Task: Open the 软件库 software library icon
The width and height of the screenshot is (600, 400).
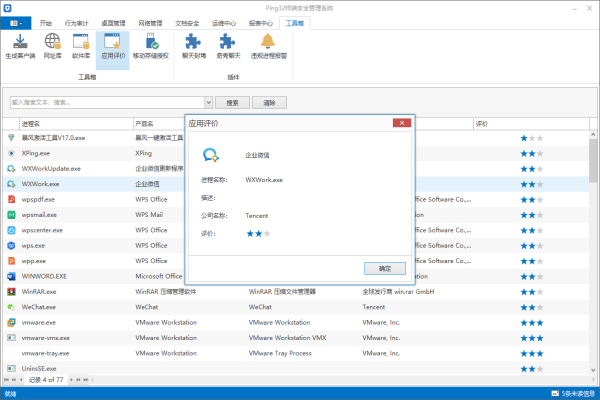Action: point(81,42)
